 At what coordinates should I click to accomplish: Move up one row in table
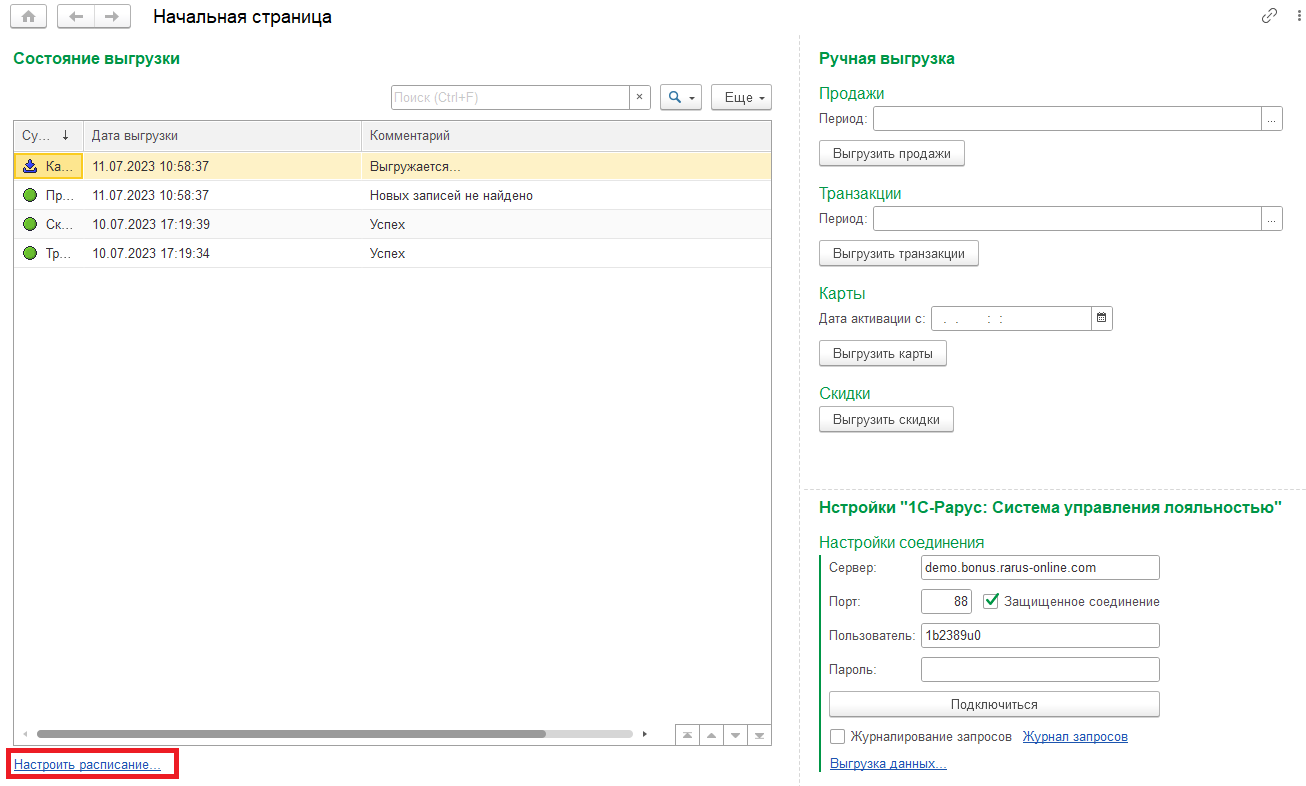[712, 735]
